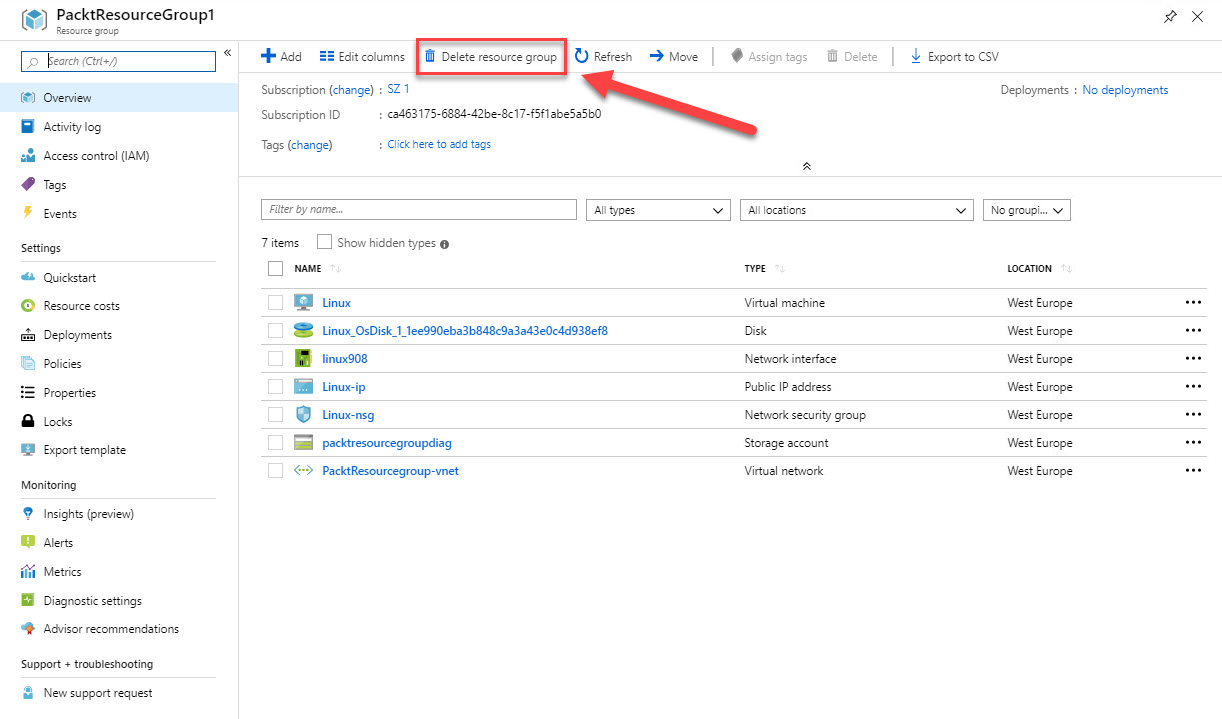Collapse the left menu with double chevron
The image size is (1222, 719).
pyautogui.click(x=227, y=53)
